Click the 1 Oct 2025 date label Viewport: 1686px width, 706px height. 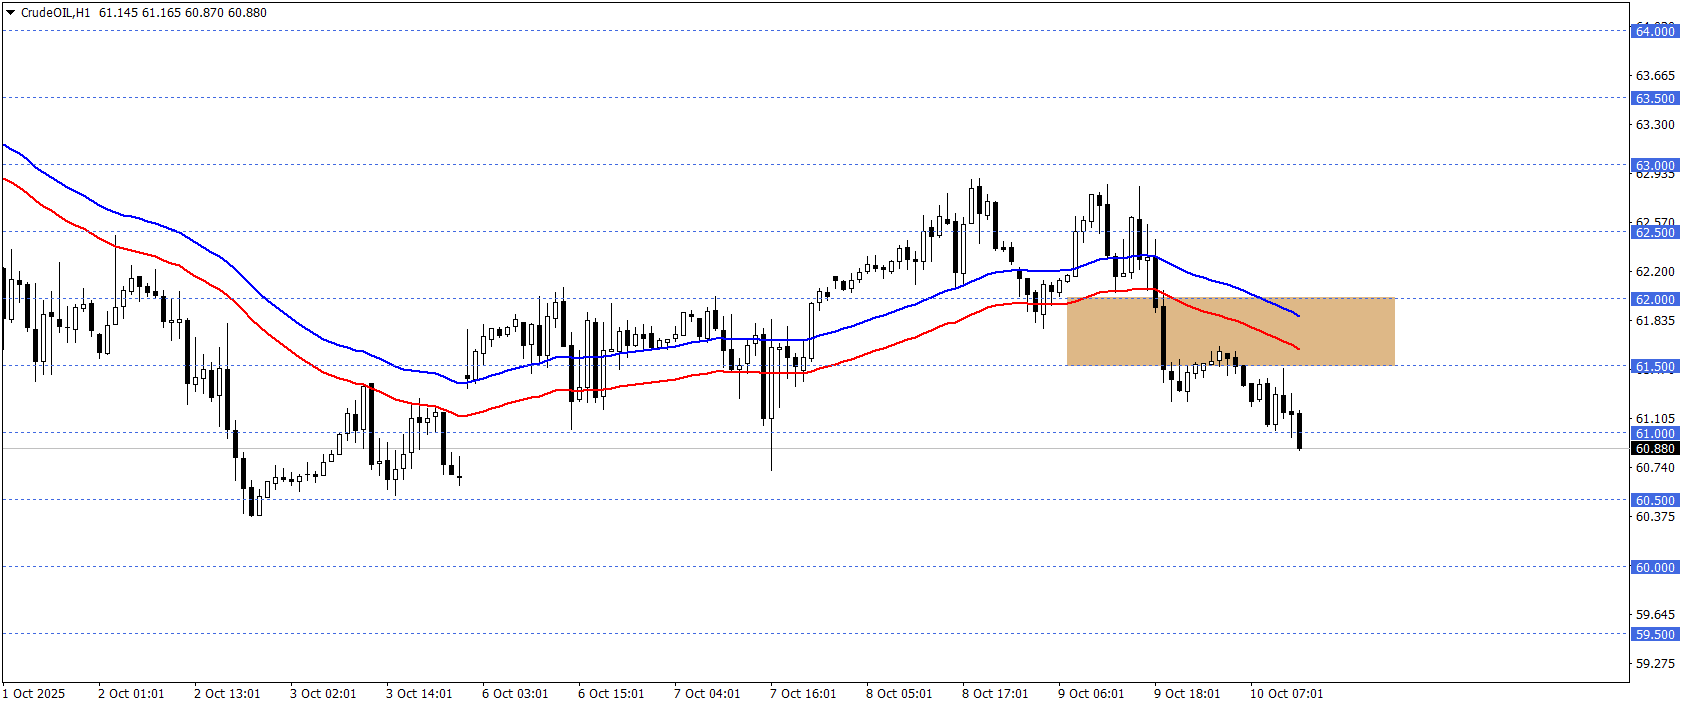click(x=34, y=693)
